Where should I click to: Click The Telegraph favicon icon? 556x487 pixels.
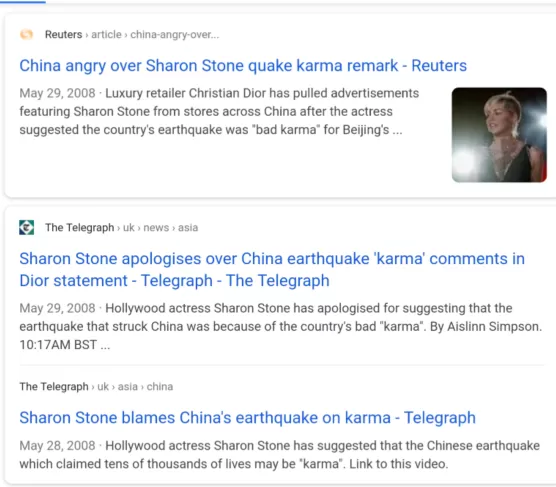(26, 227)
